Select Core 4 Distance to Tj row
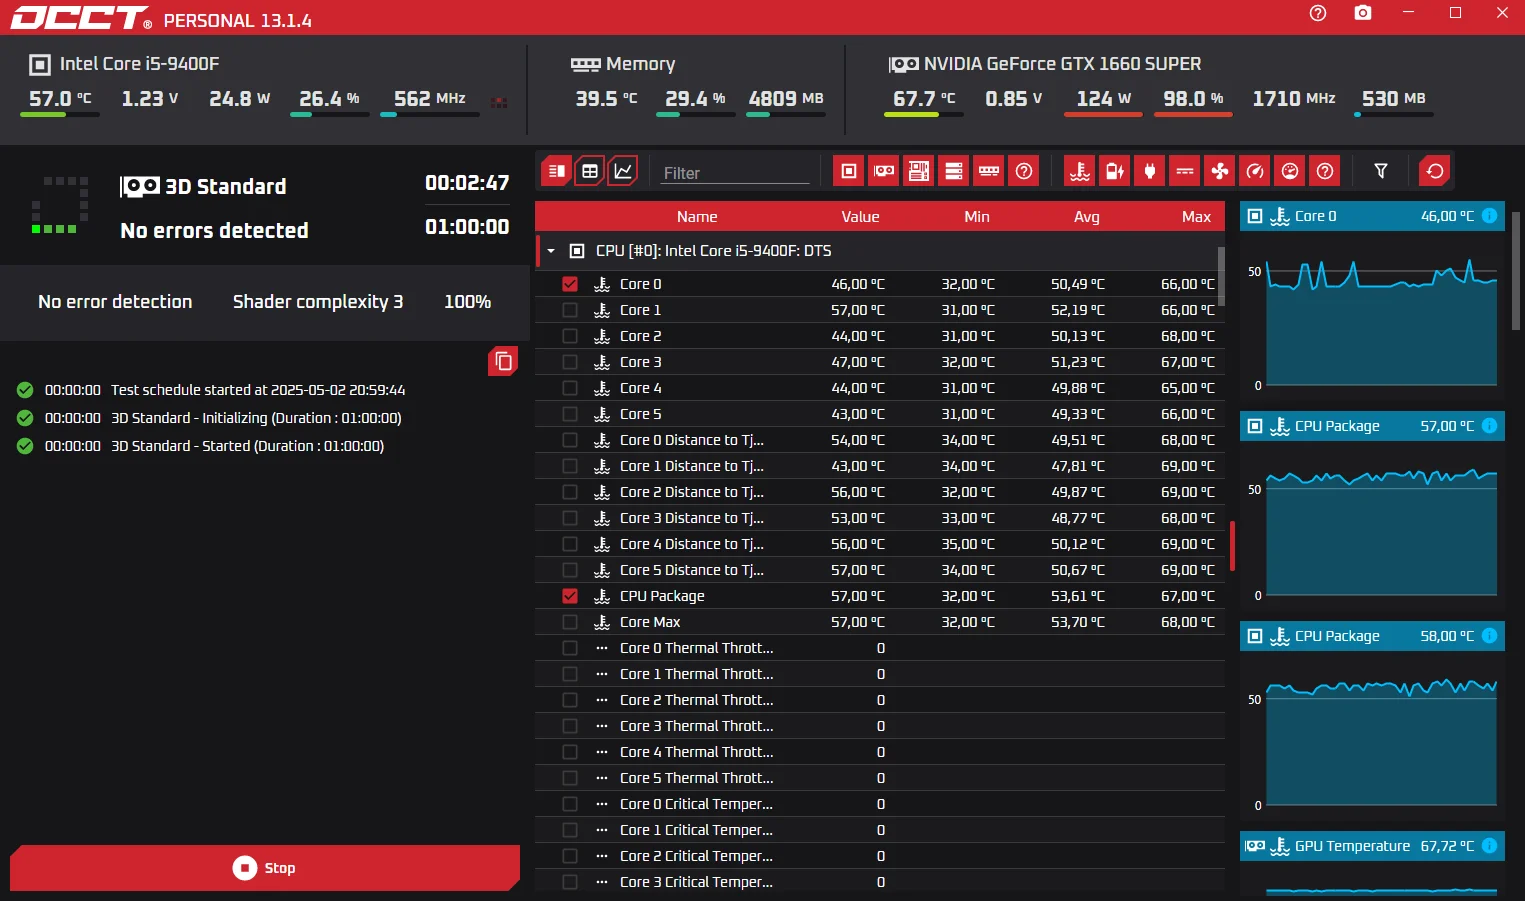 click(880, 544)
